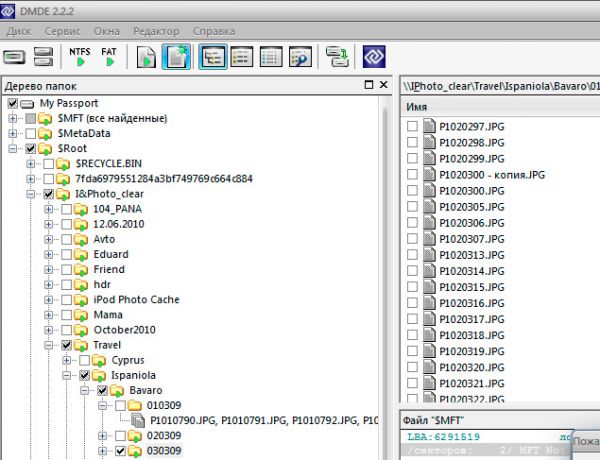
Task: Click the file search (magnifier) toolbar icon
Action: [x=300, y=58]
